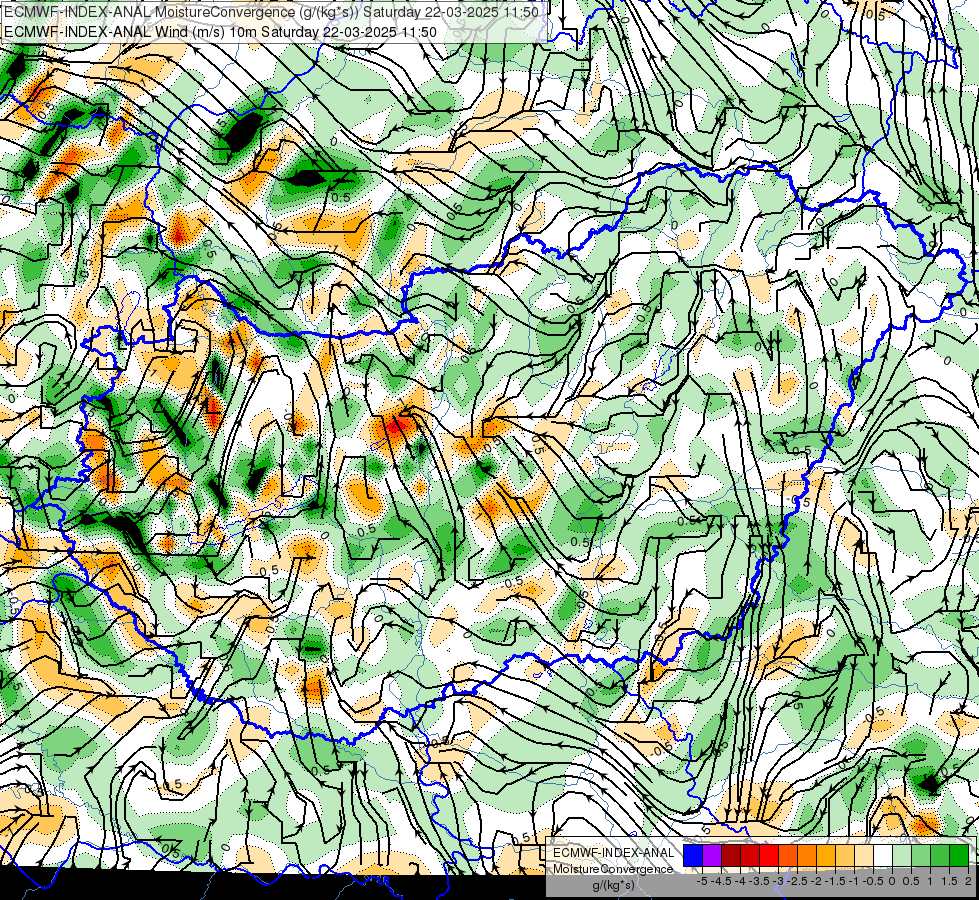Click the purple legend swatch

tap(712, 855)
